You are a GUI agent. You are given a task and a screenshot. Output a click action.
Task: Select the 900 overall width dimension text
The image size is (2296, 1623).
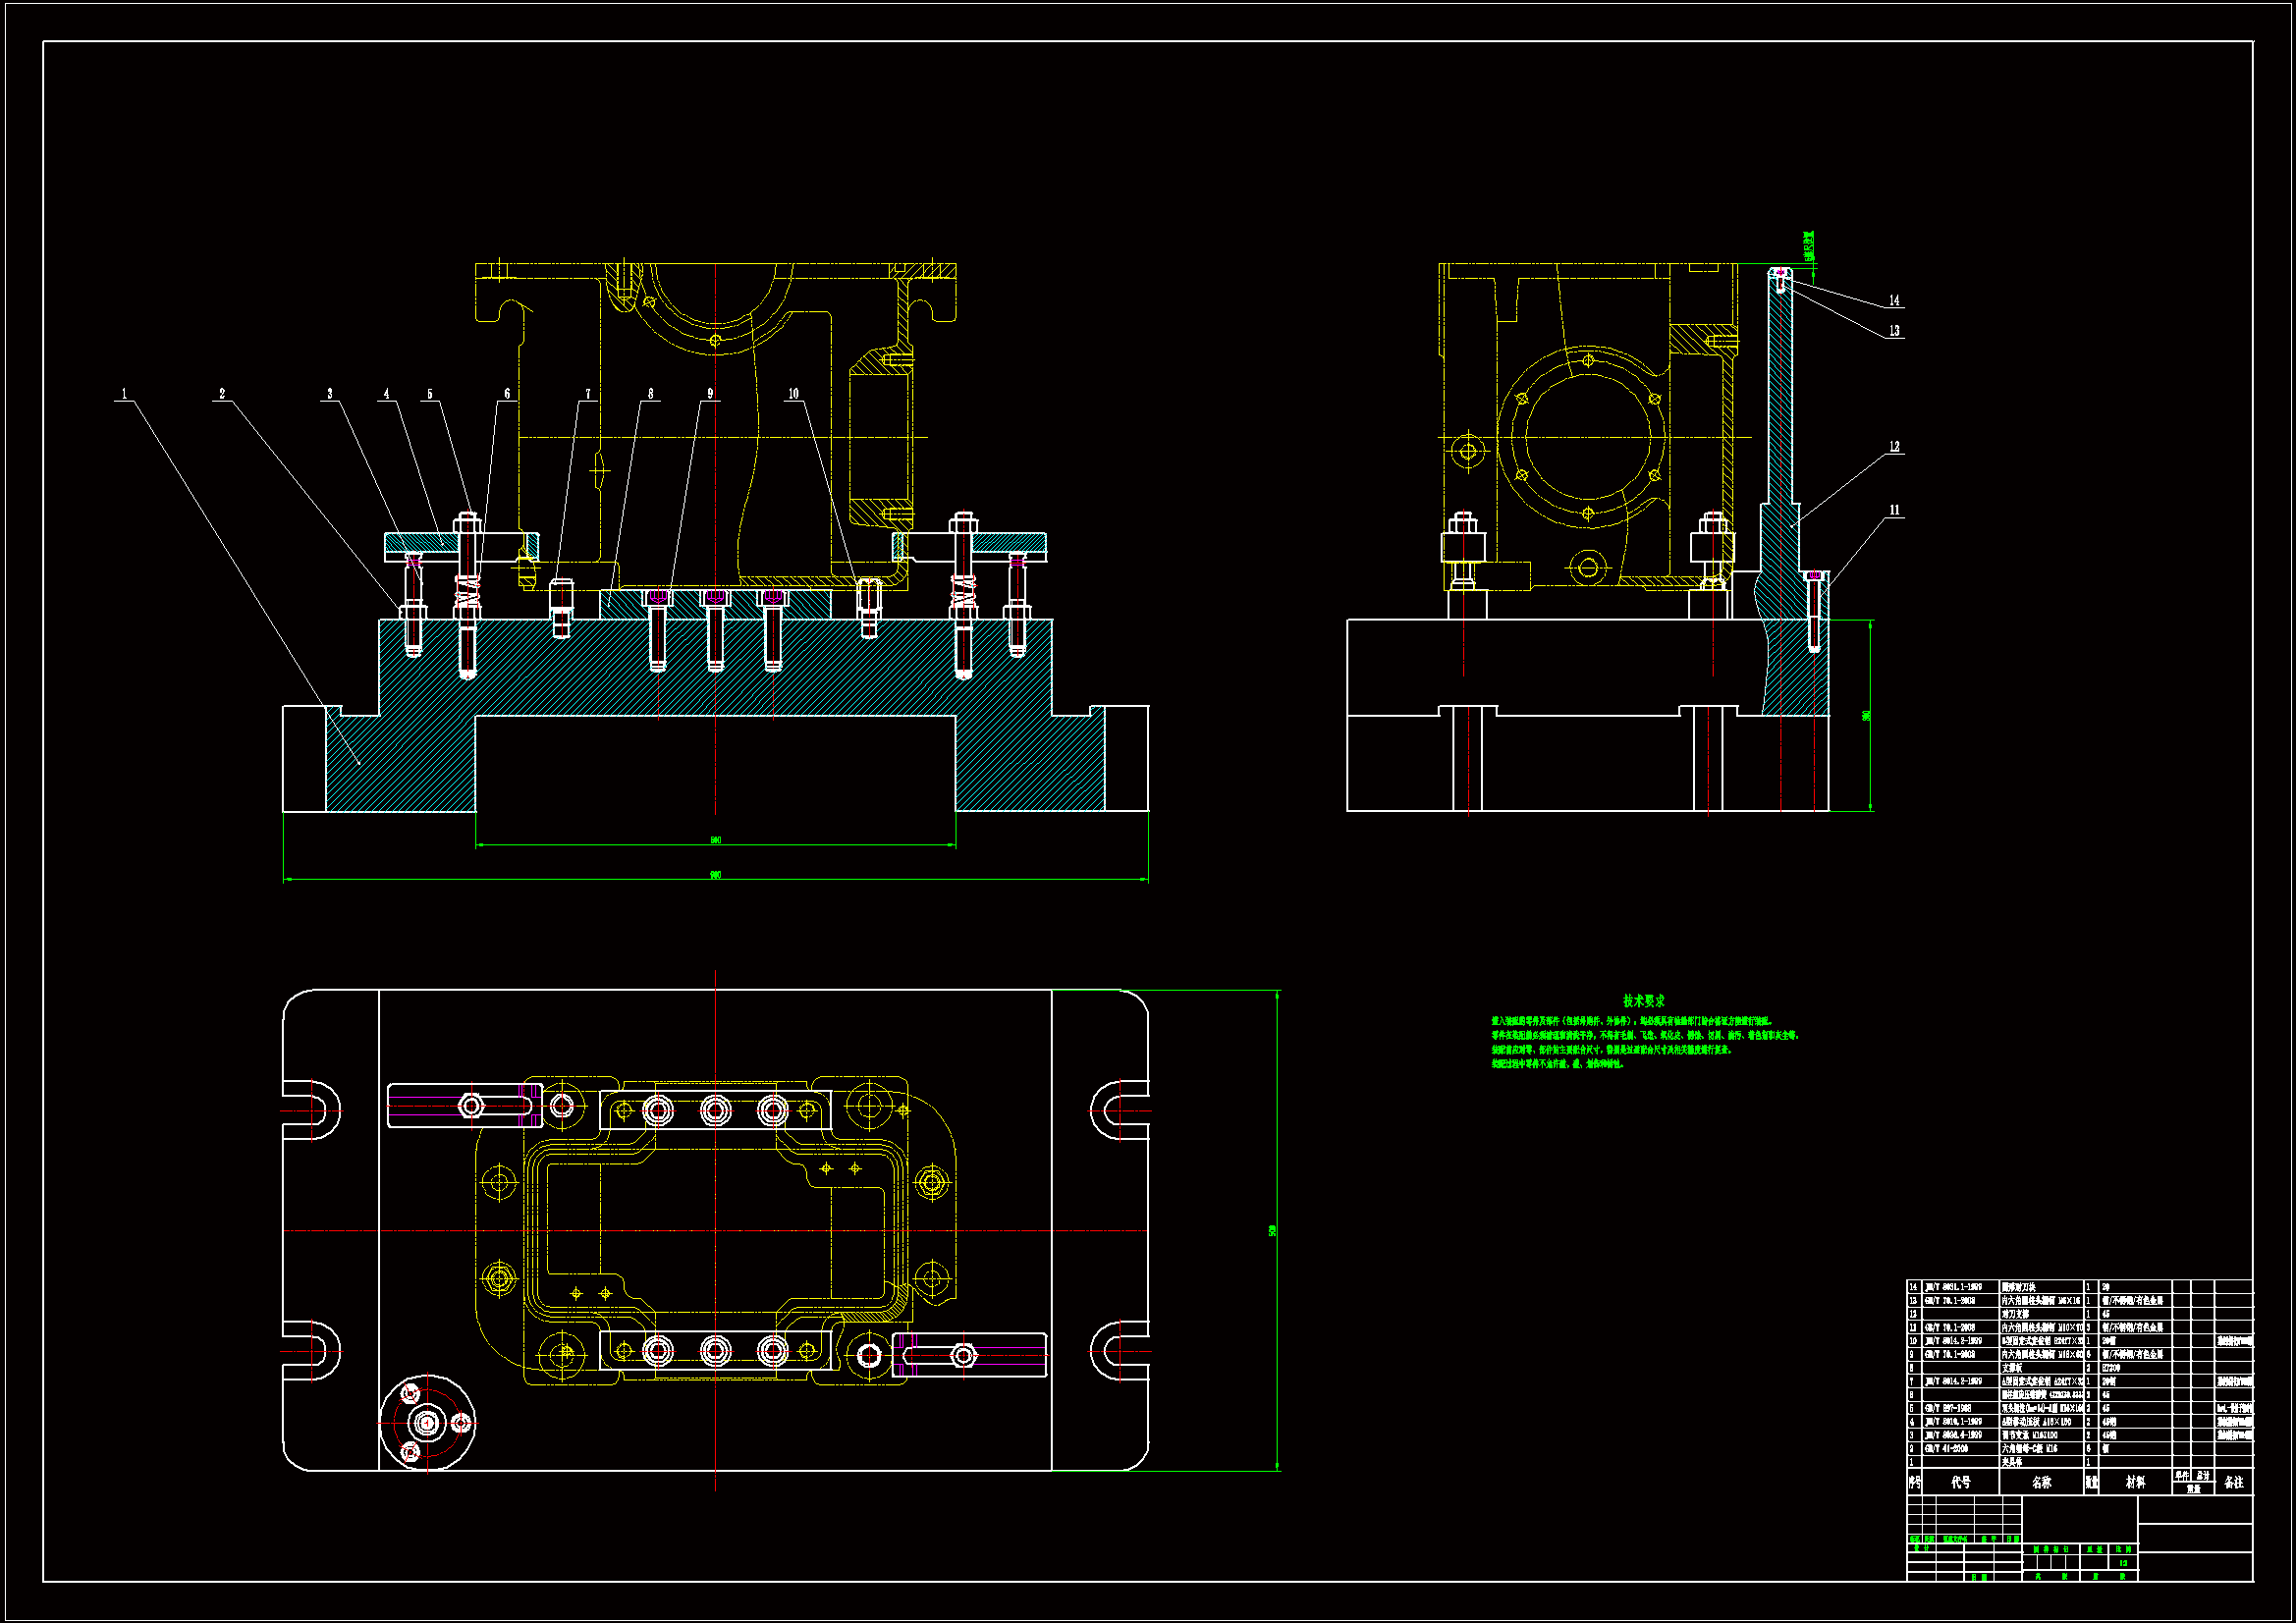click(x=716, y=875)
